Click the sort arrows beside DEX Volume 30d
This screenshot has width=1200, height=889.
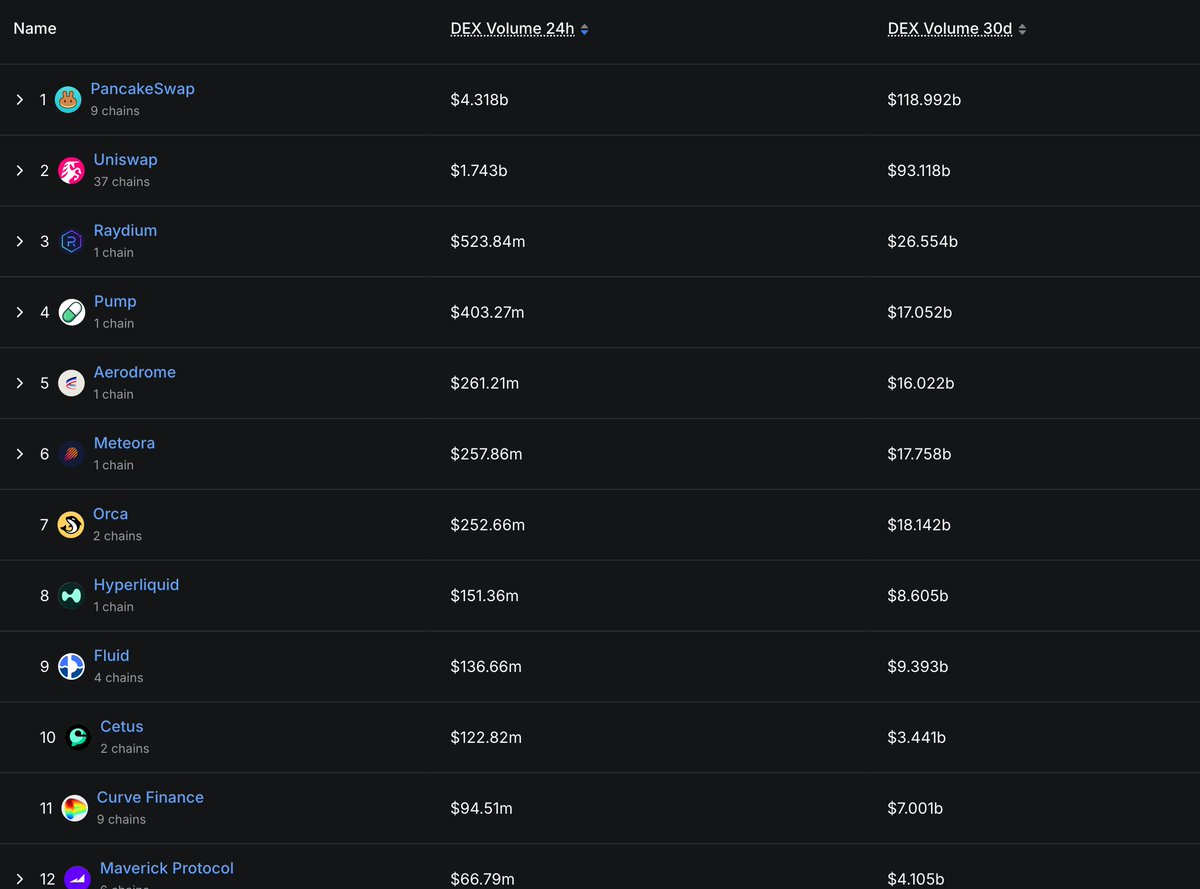[1022, 30]
